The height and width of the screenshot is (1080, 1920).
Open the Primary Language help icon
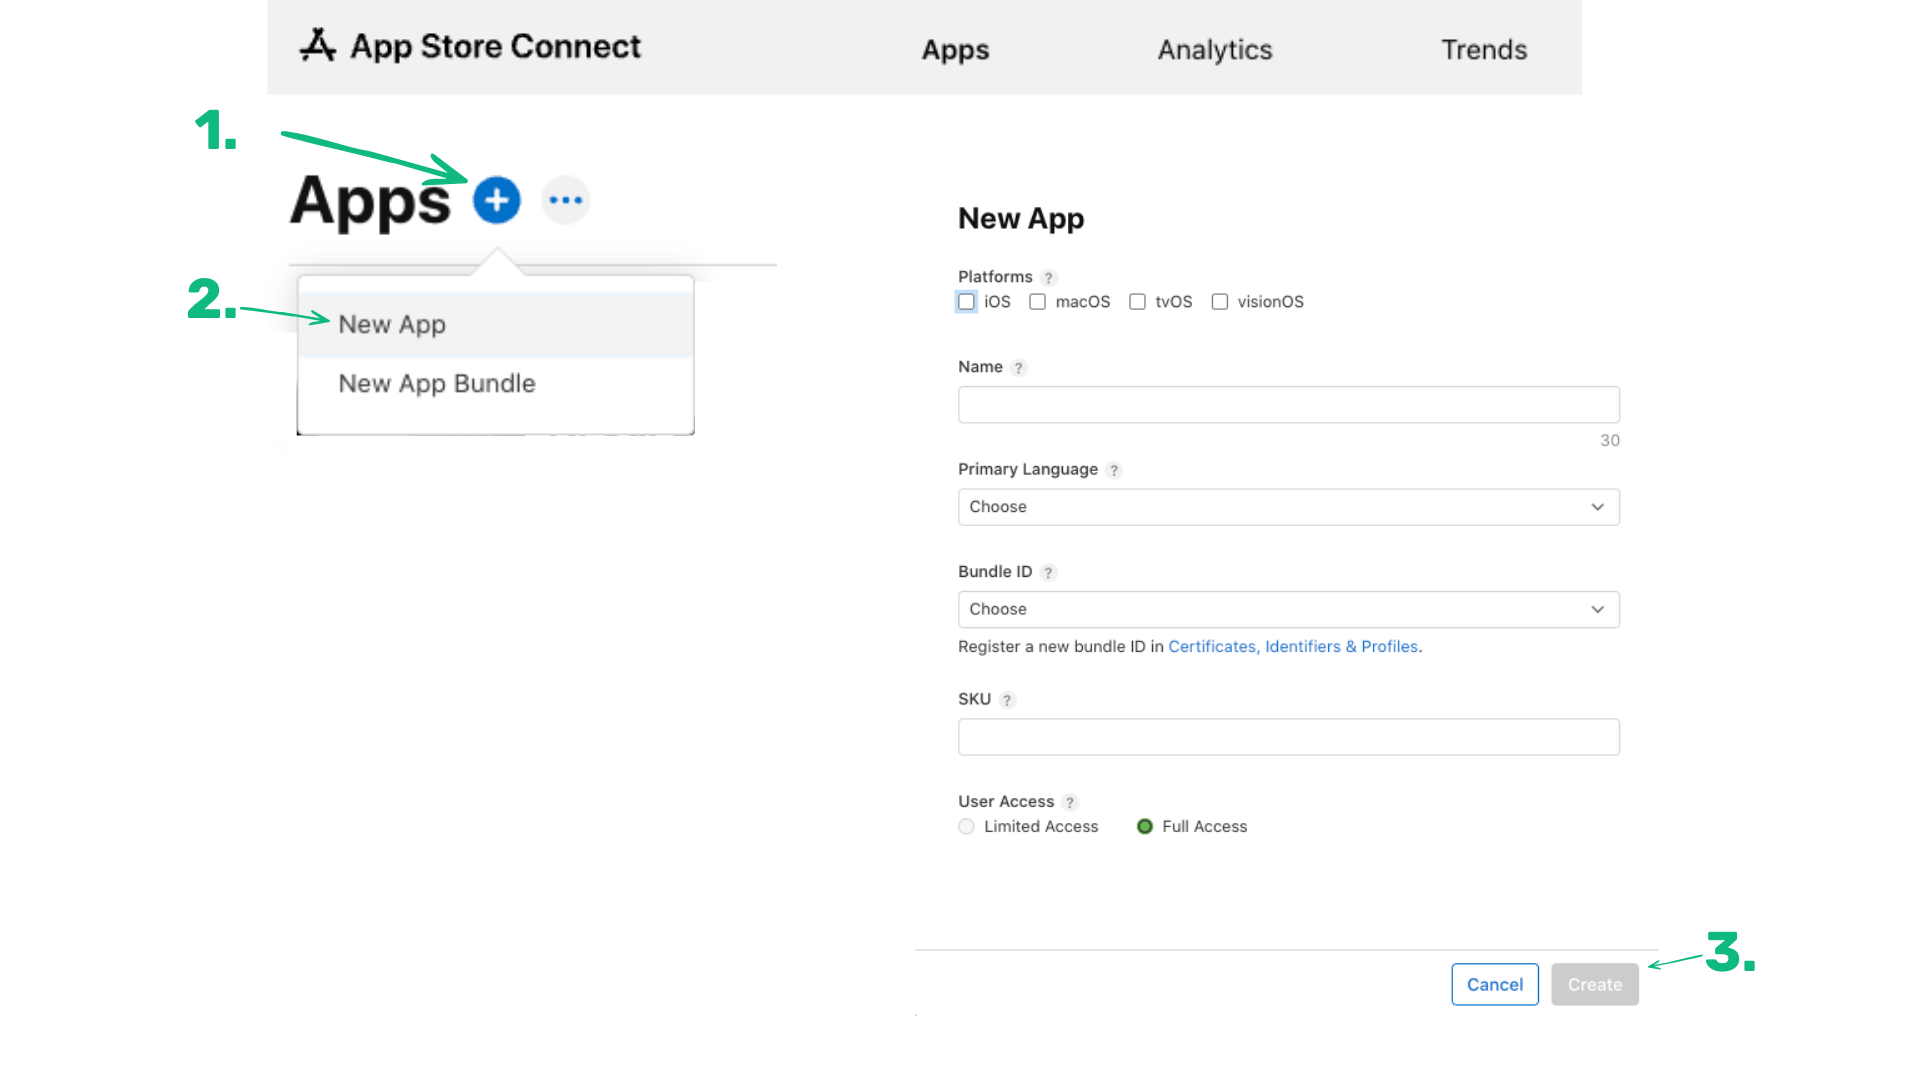pos(1114,469)
